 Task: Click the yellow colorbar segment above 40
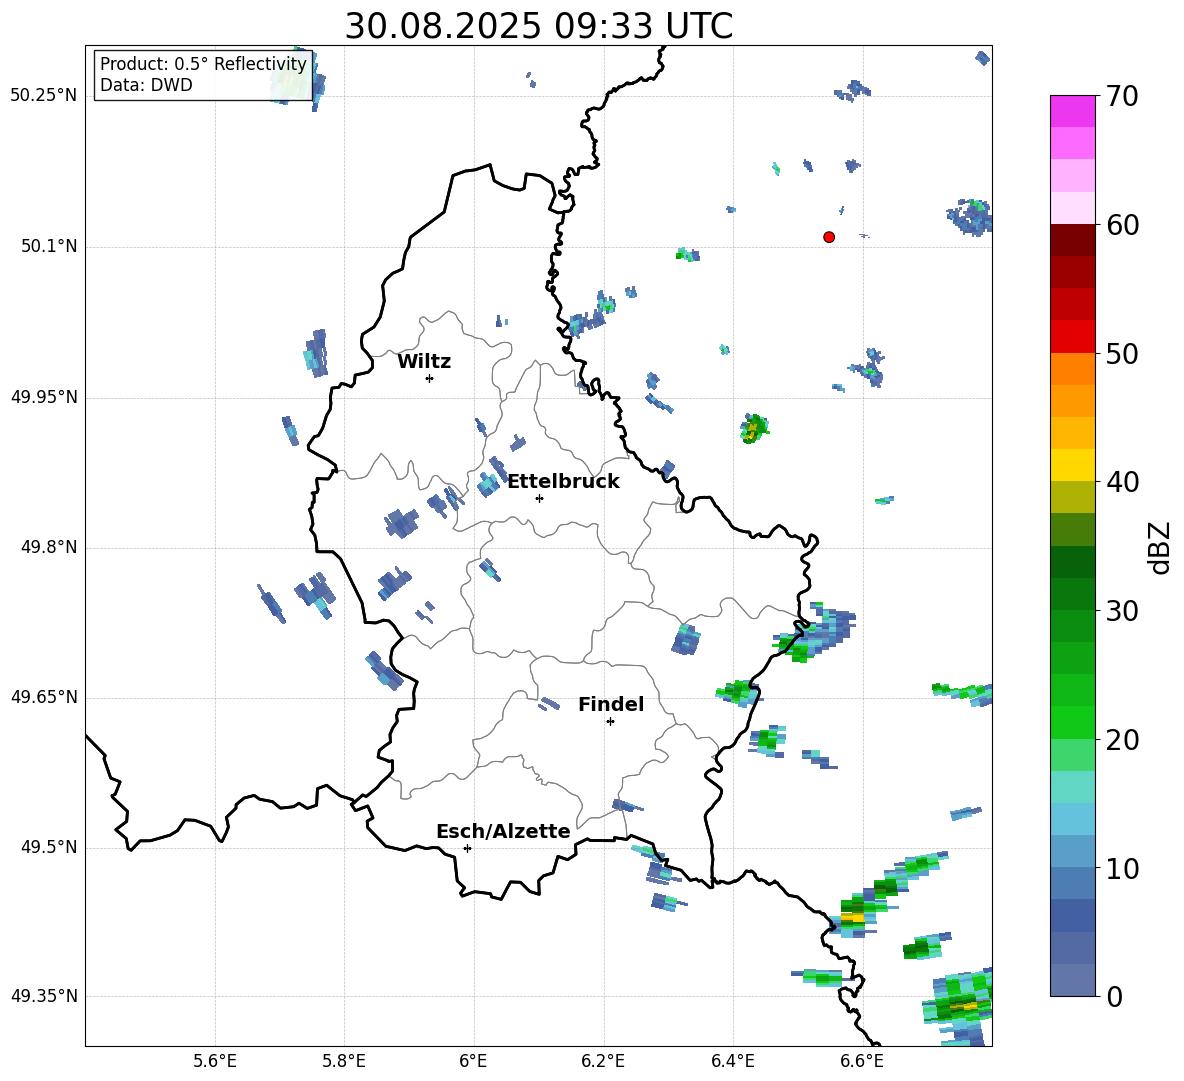(1072, 465)
